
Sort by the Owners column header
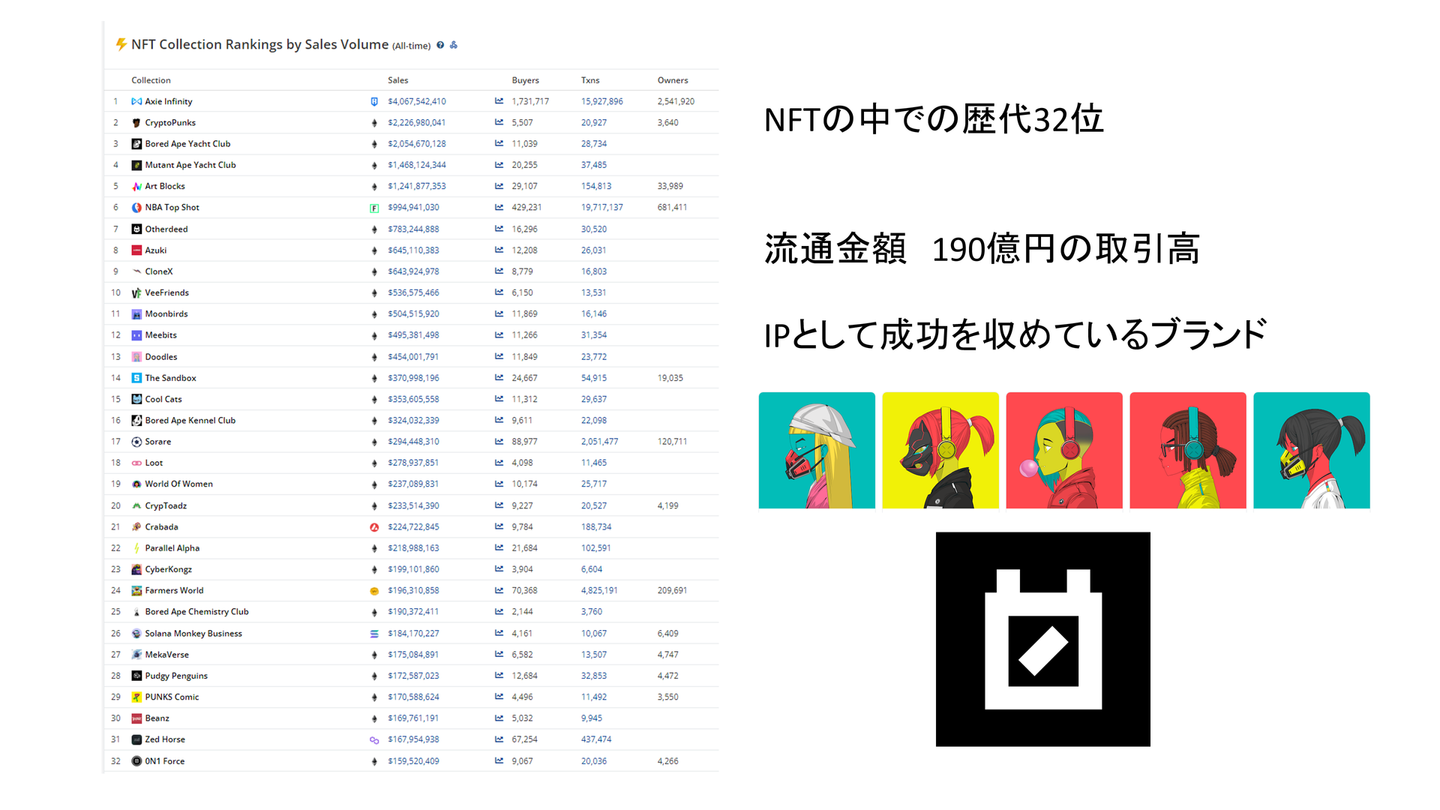pyautogui.click(x=673, y=80)
